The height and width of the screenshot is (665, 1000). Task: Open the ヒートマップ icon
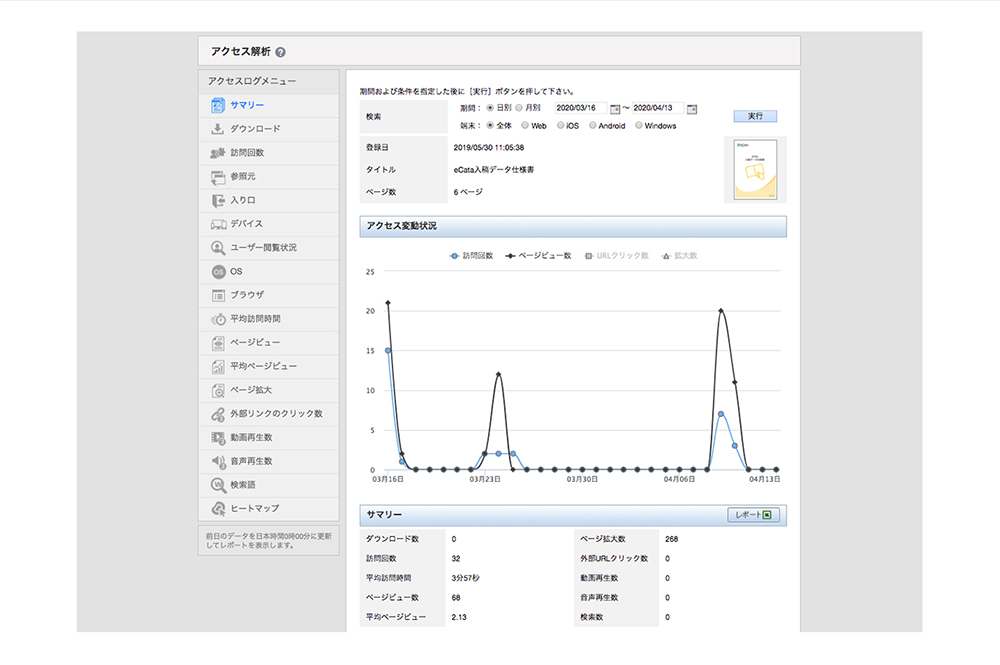pos(218,509)
